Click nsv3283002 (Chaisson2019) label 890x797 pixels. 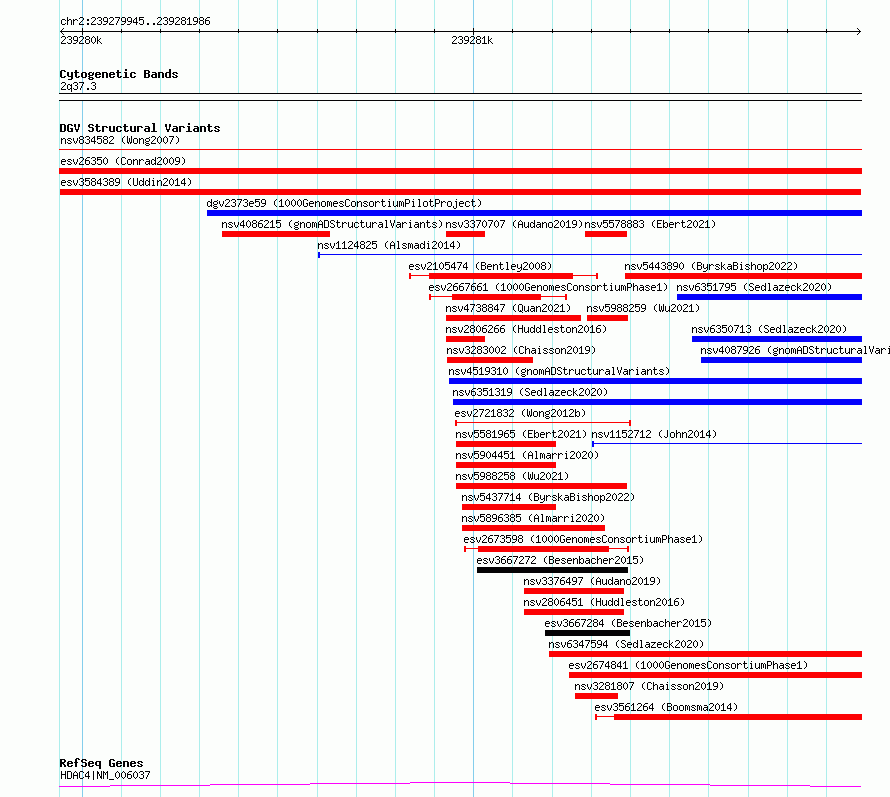pyautogui.click(x=521, y=350)
